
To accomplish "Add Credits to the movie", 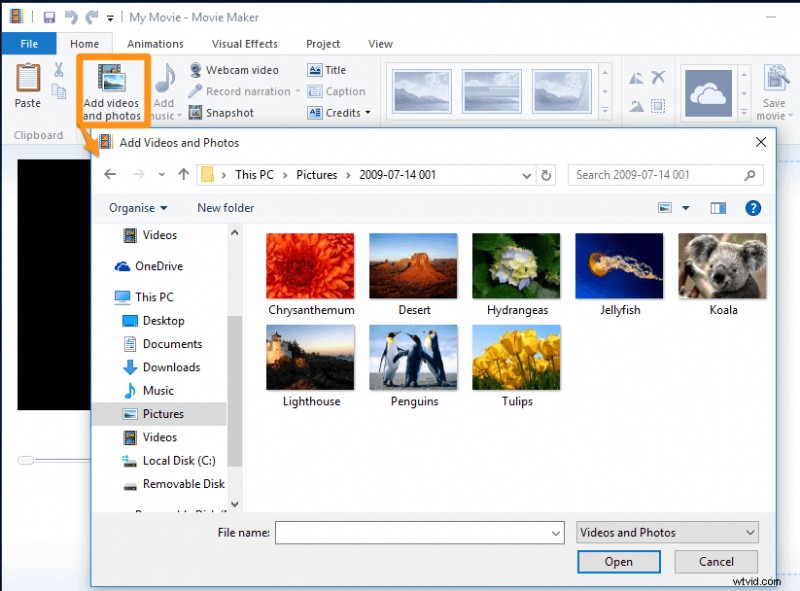I will (x=336, y=113).
